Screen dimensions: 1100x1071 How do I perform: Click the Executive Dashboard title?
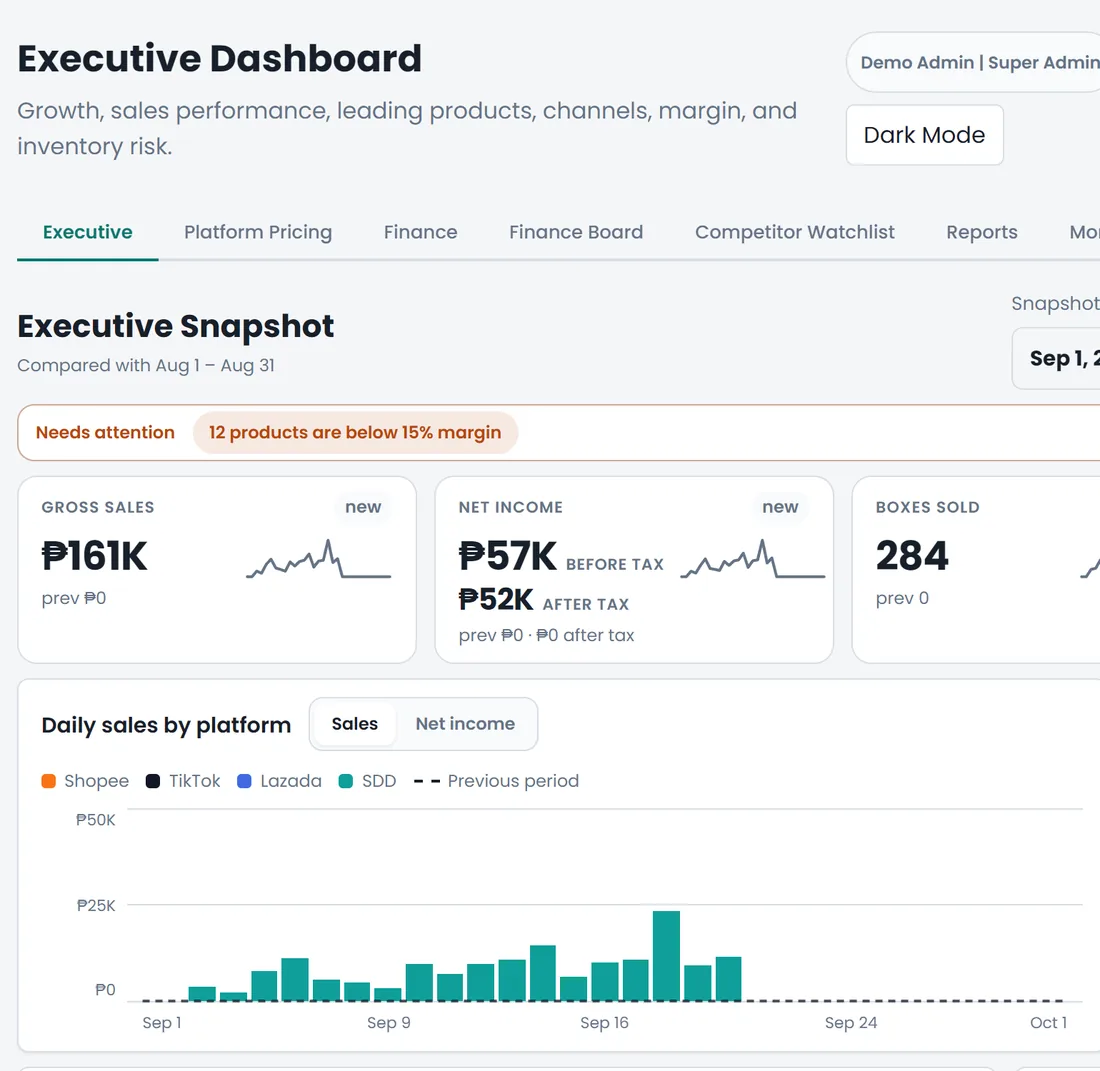click(x=220, y=58)
